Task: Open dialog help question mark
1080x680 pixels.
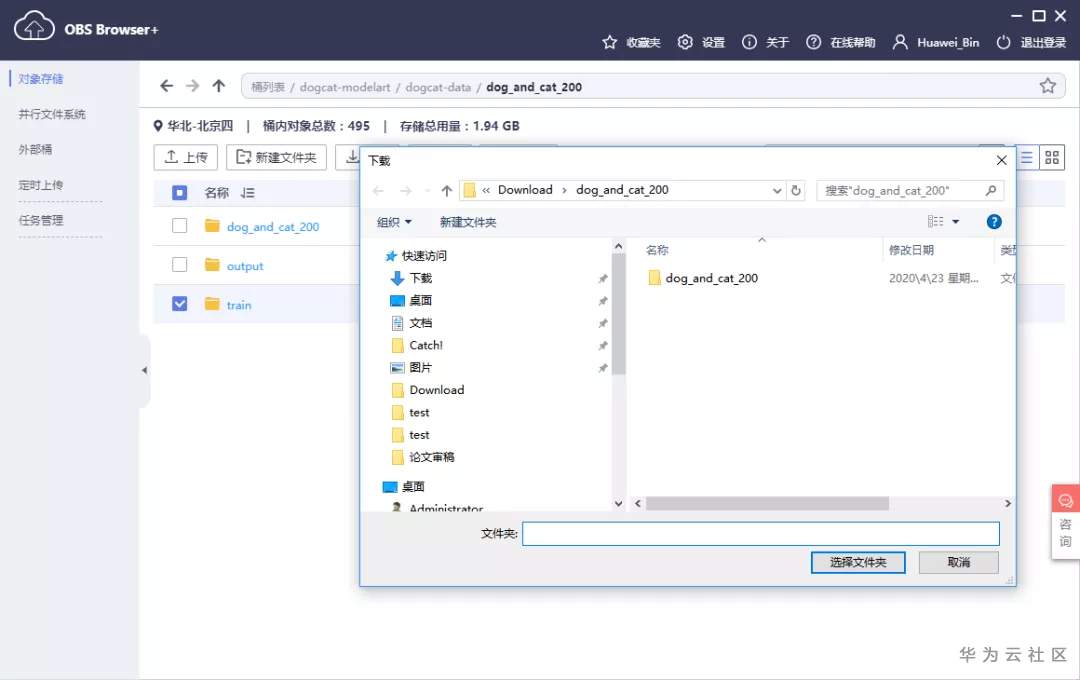Action: [x=994, y=221]
